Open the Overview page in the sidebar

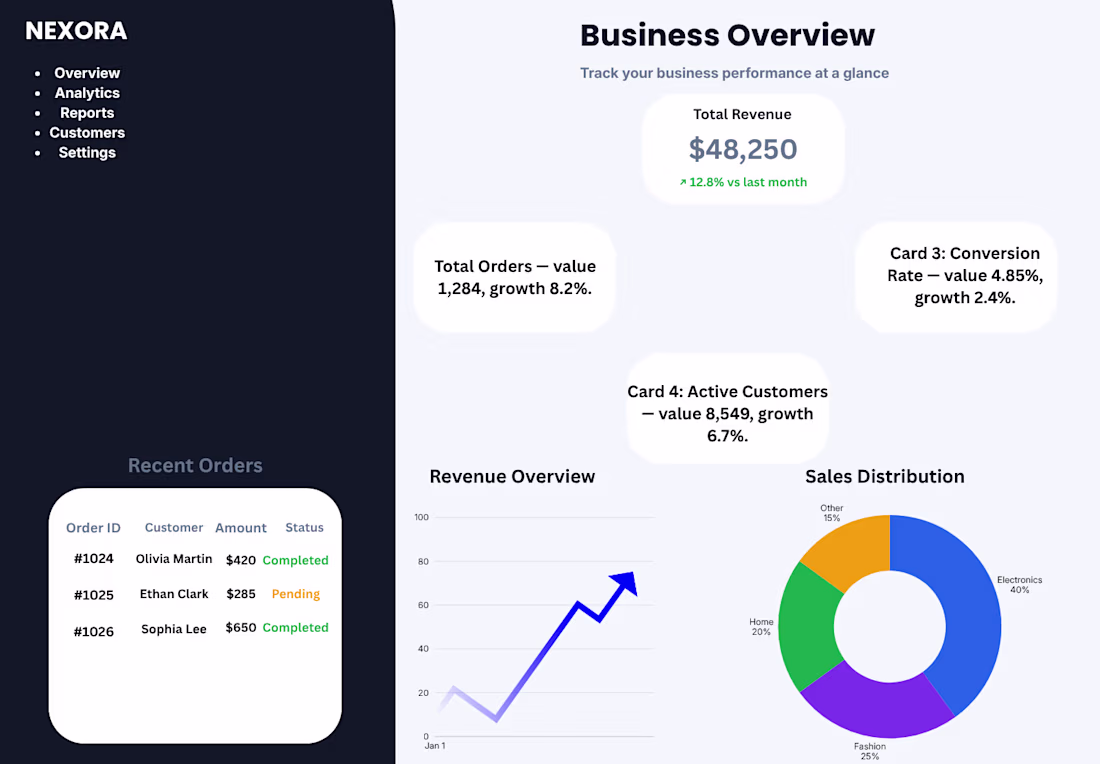pos(87,73)
